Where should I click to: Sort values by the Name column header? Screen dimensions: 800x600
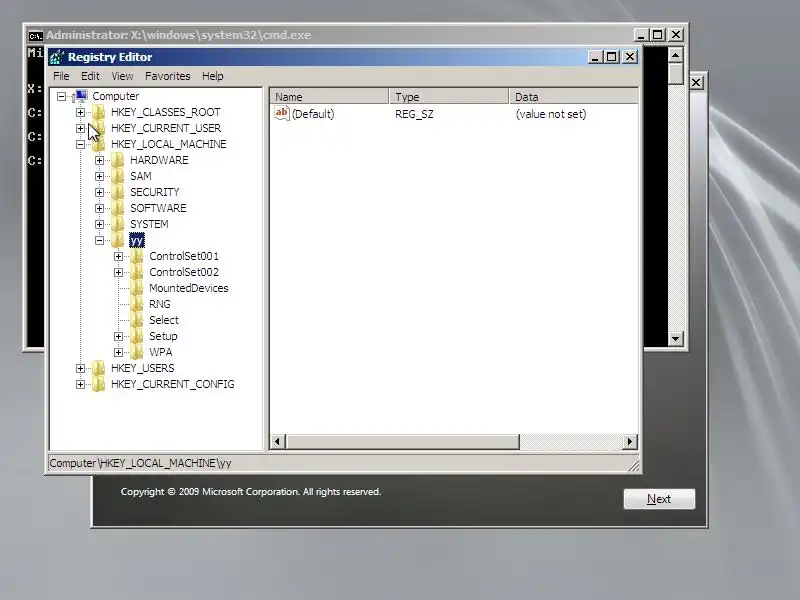329,96
